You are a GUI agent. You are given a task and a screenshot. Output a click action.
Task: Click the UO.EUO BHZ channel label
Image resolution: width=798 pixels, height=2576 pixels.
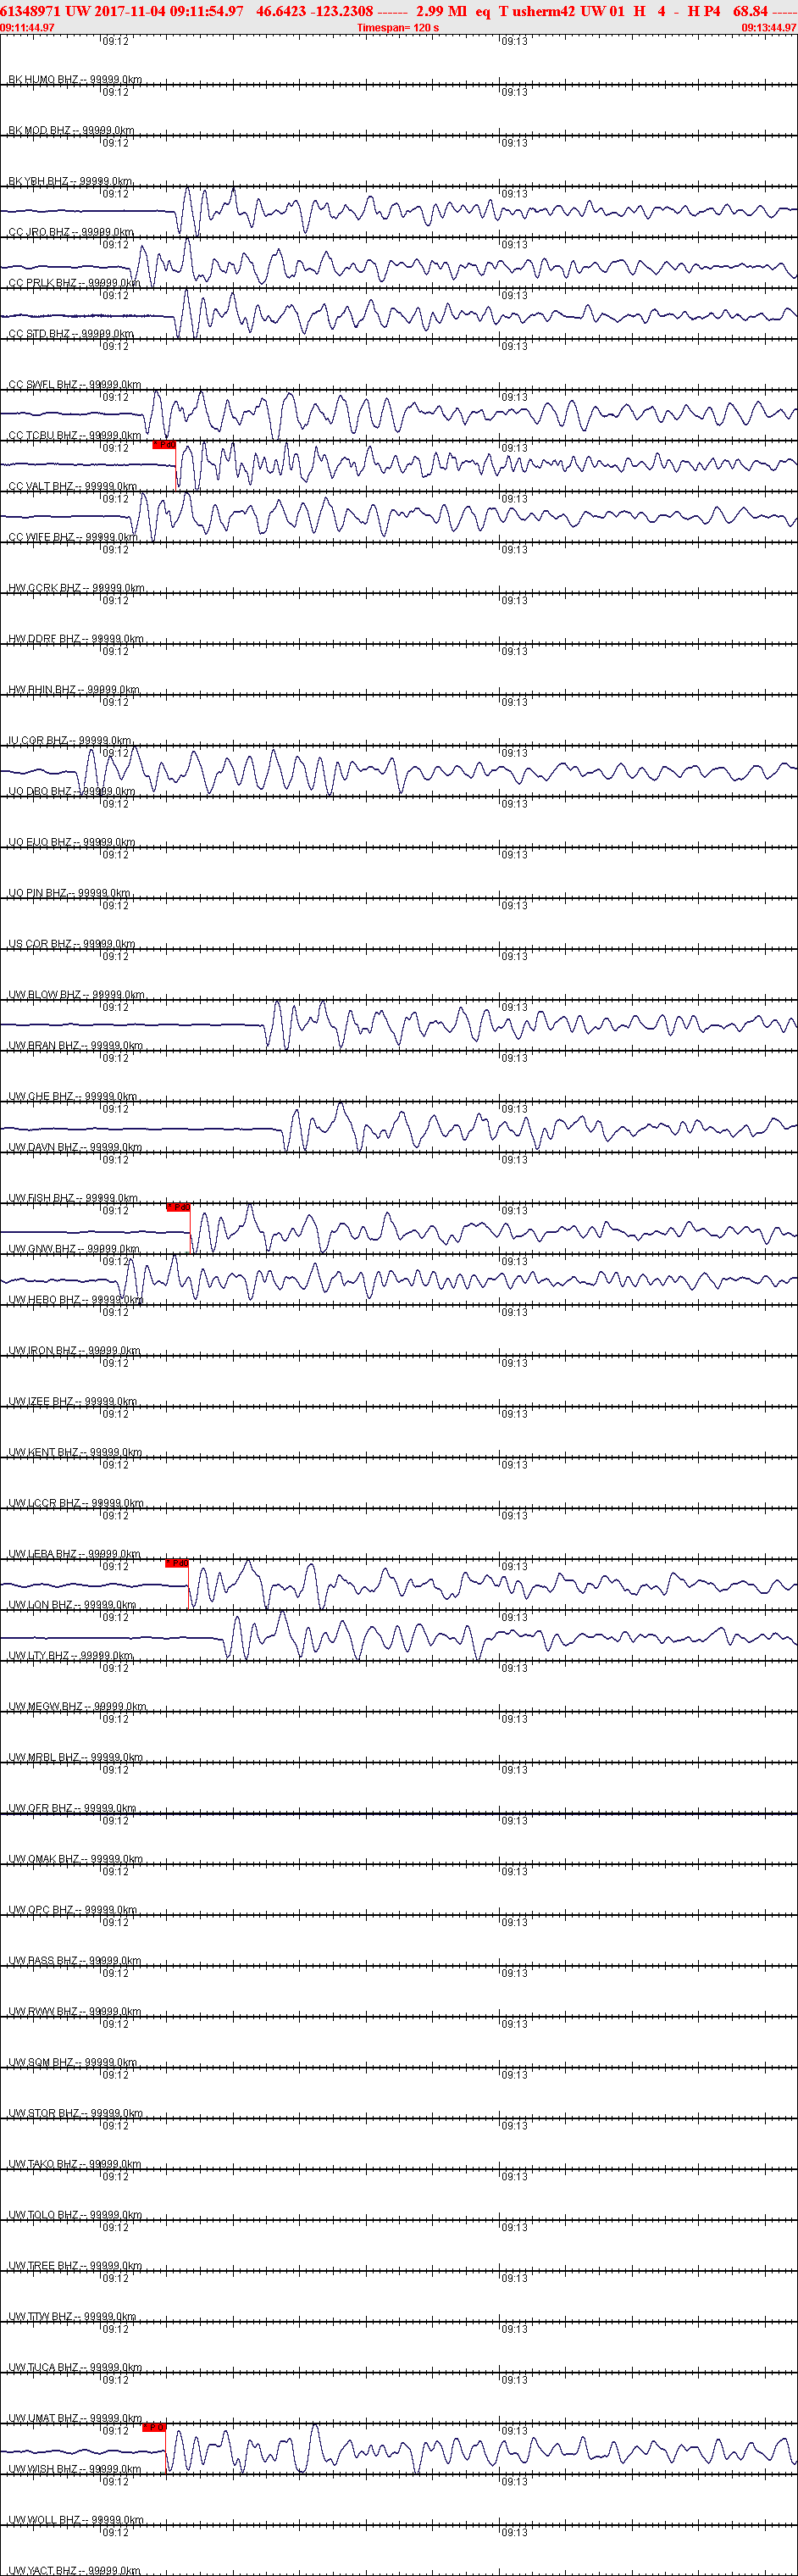pos(72,842)
